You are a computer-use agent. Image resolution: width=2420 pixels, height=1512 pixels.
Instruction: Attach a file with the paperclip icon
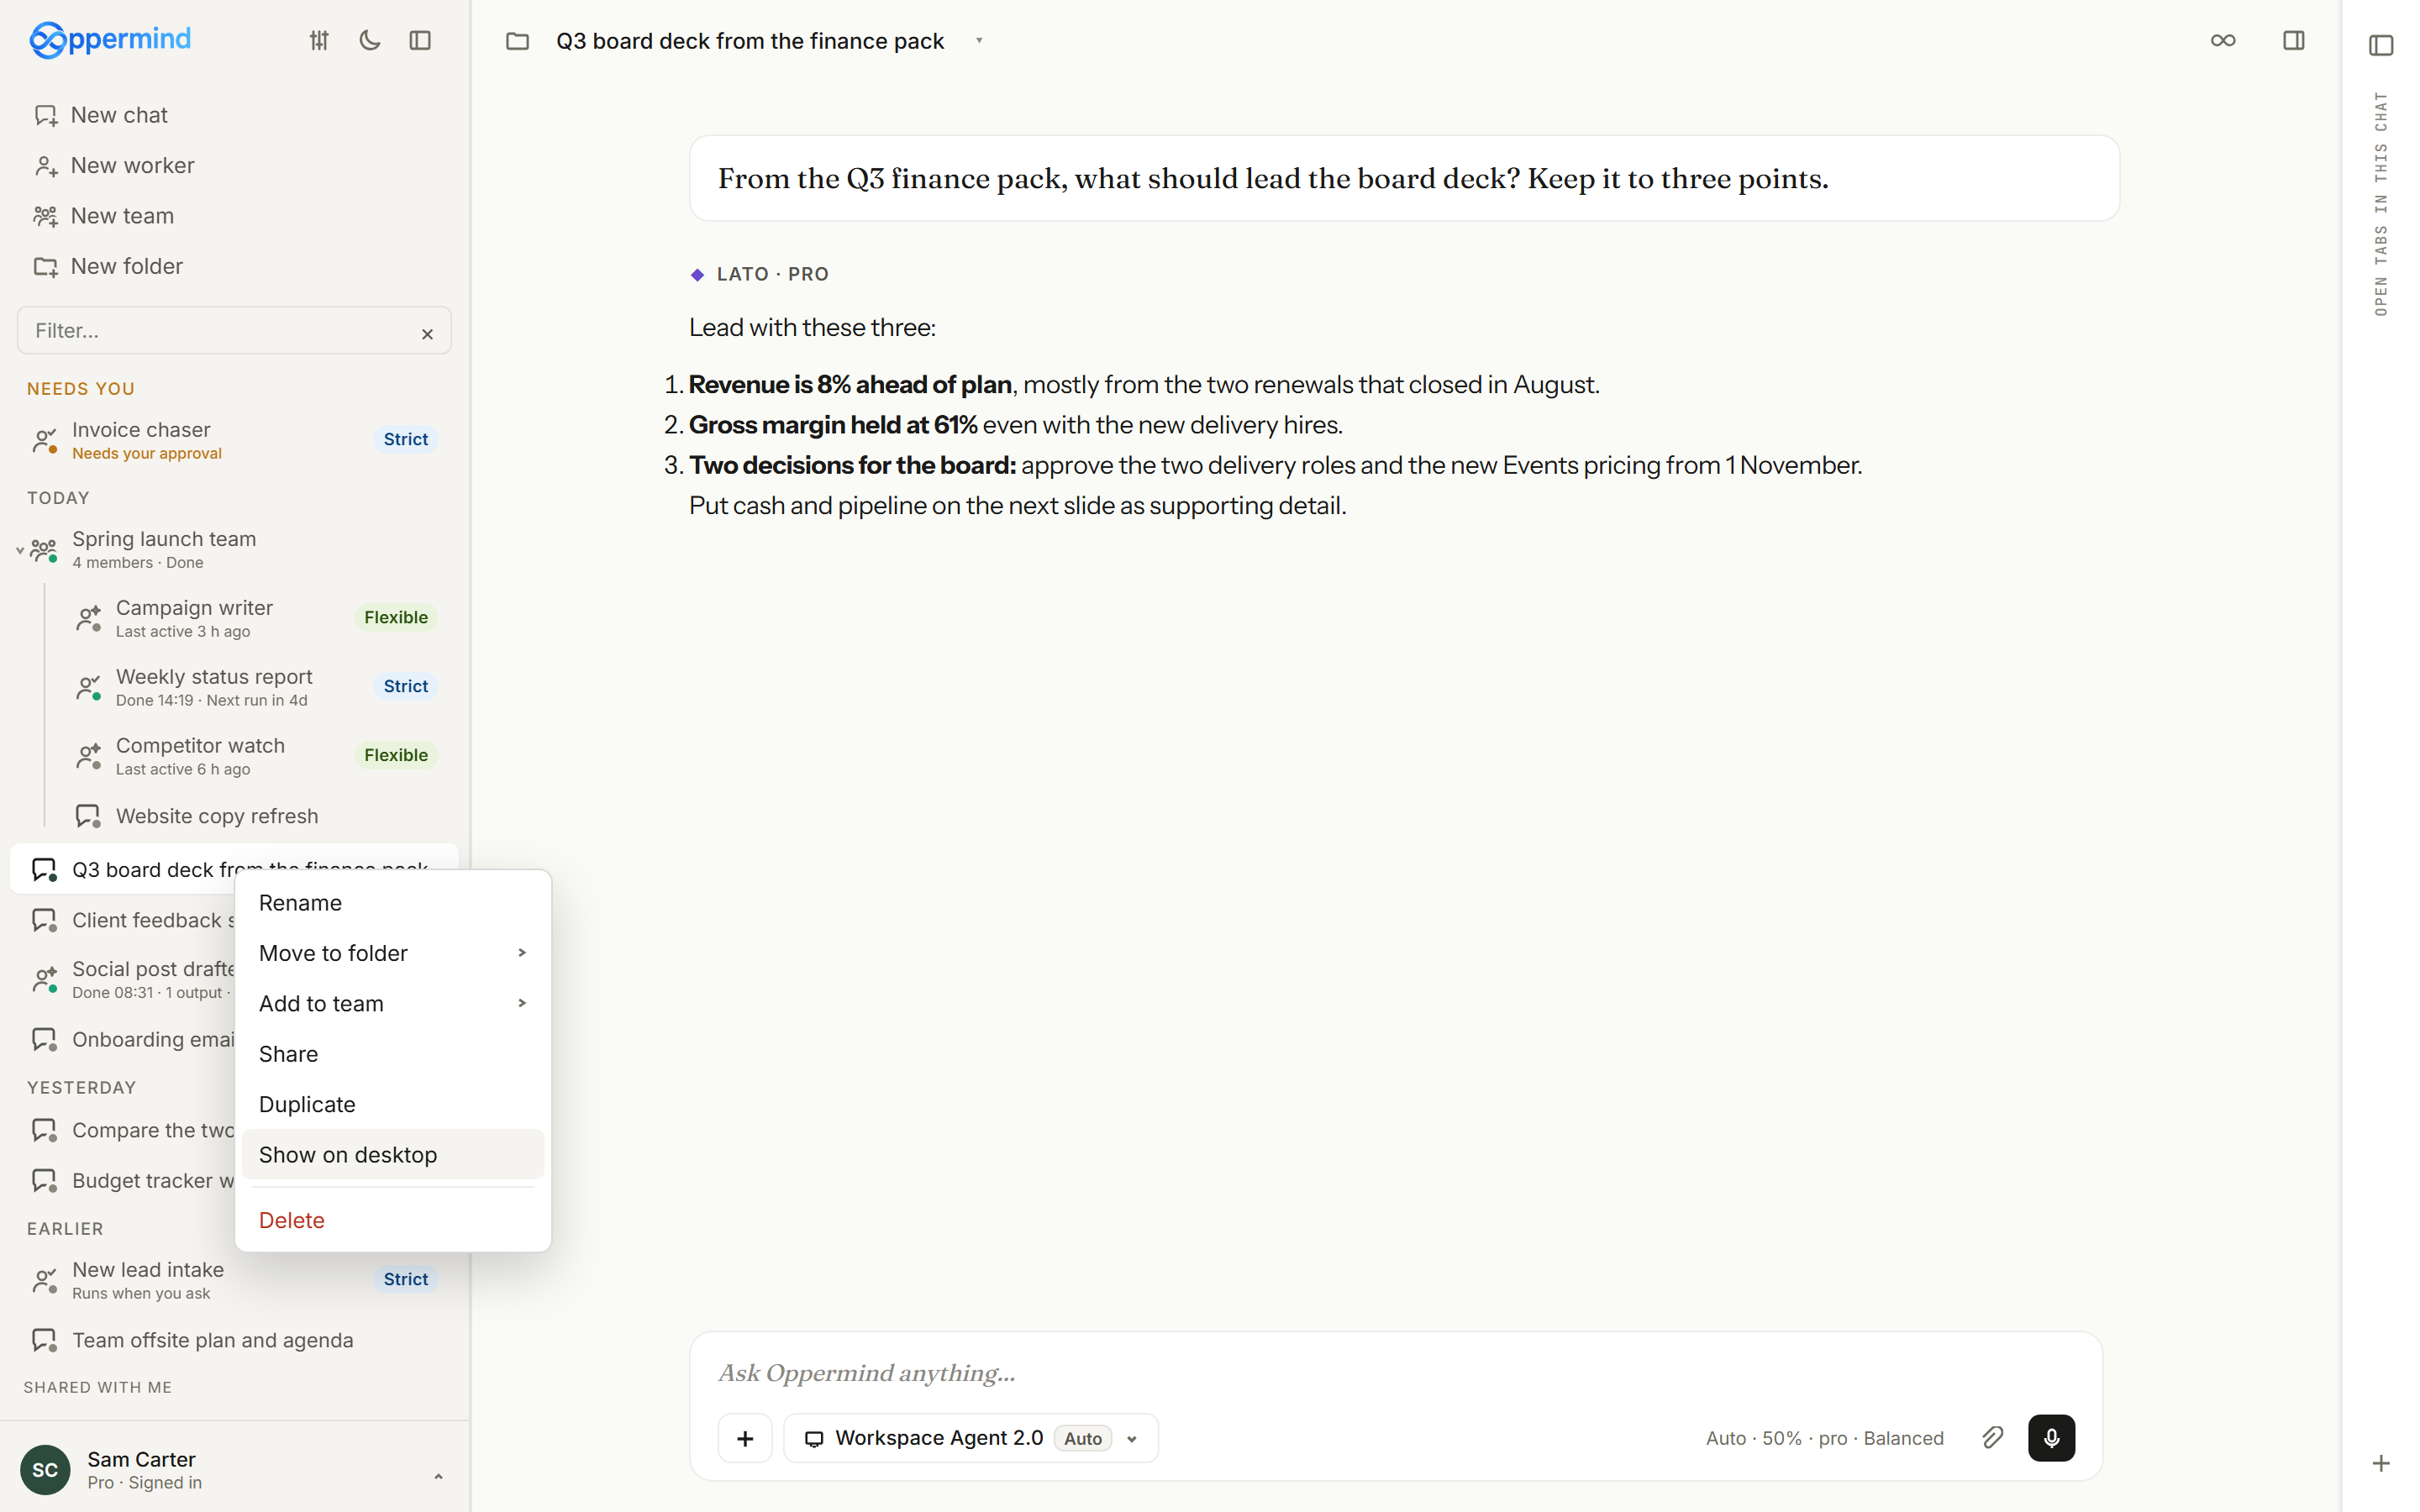pyautogui.click(x=1992, y=1438)
